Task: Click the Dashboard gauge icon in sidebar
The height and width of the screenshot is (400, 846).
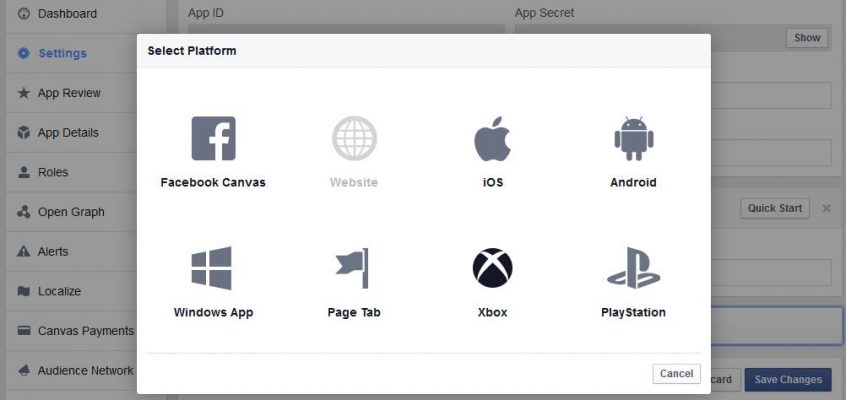Action: 24,13
